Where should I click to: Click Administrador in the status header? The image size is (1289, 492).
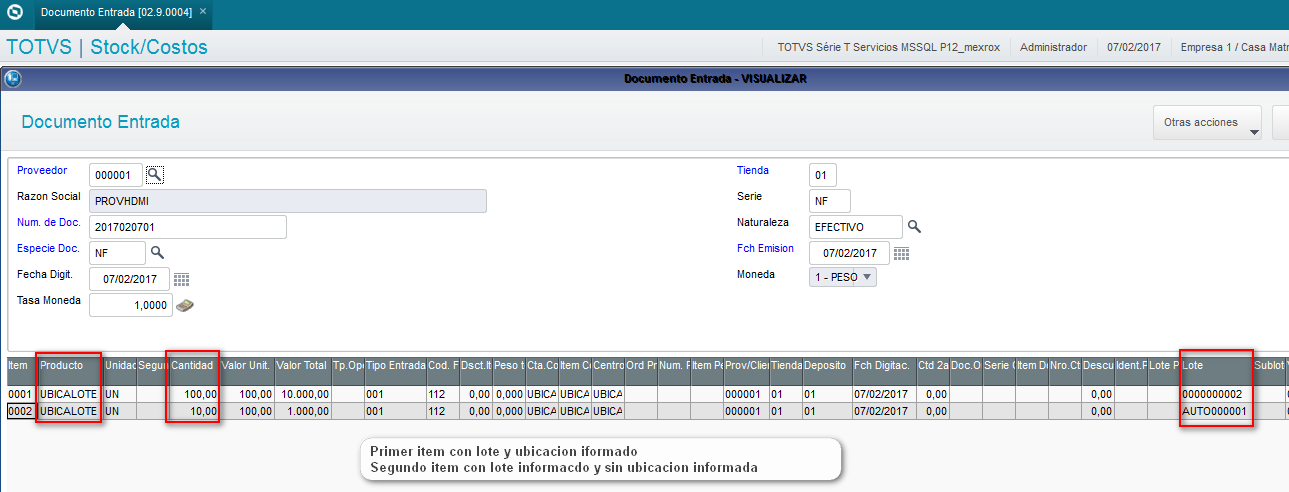click(x=1053, y=47)
